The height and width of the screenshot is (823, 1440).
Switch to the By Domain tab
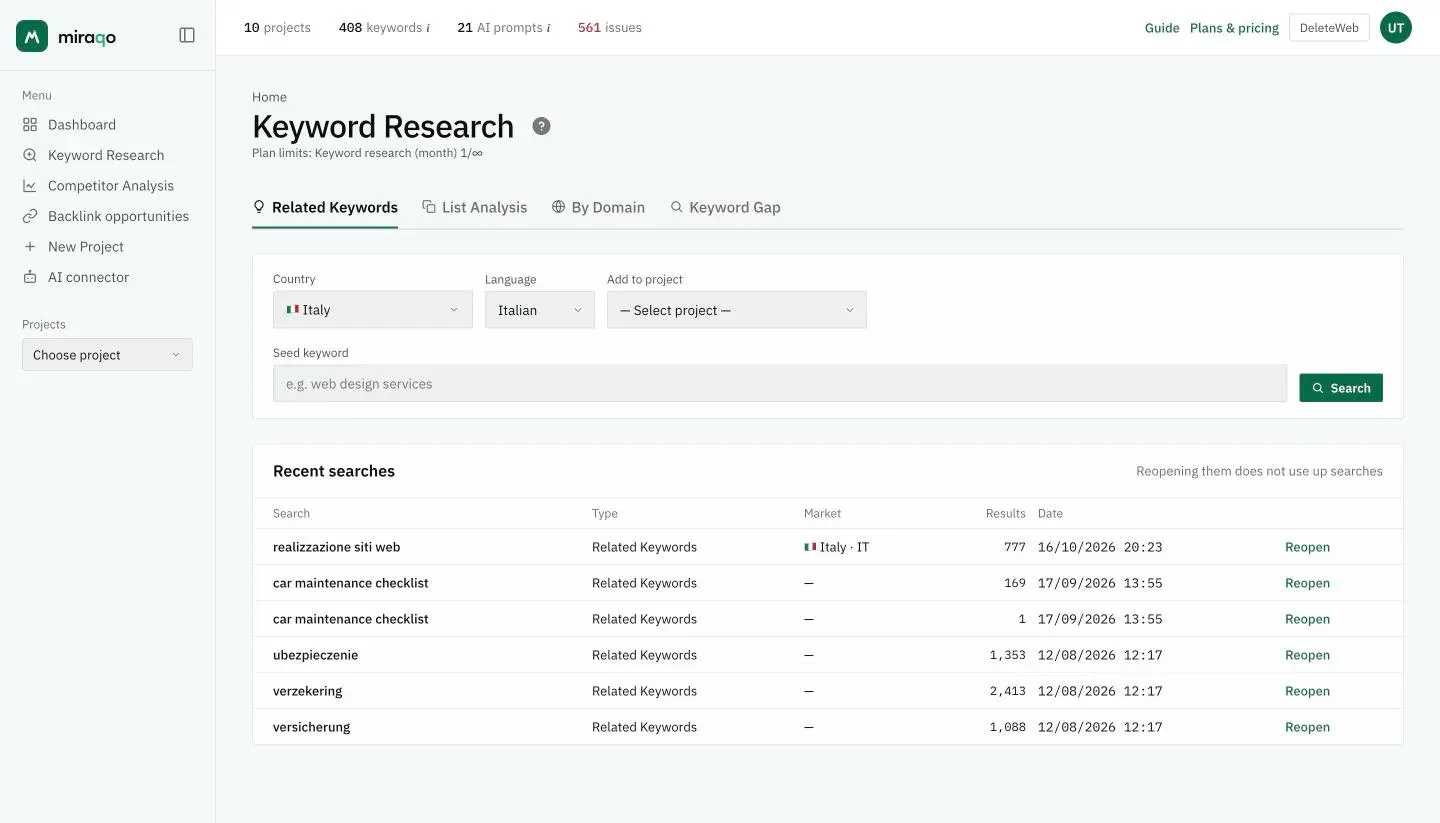coord(598,207)
